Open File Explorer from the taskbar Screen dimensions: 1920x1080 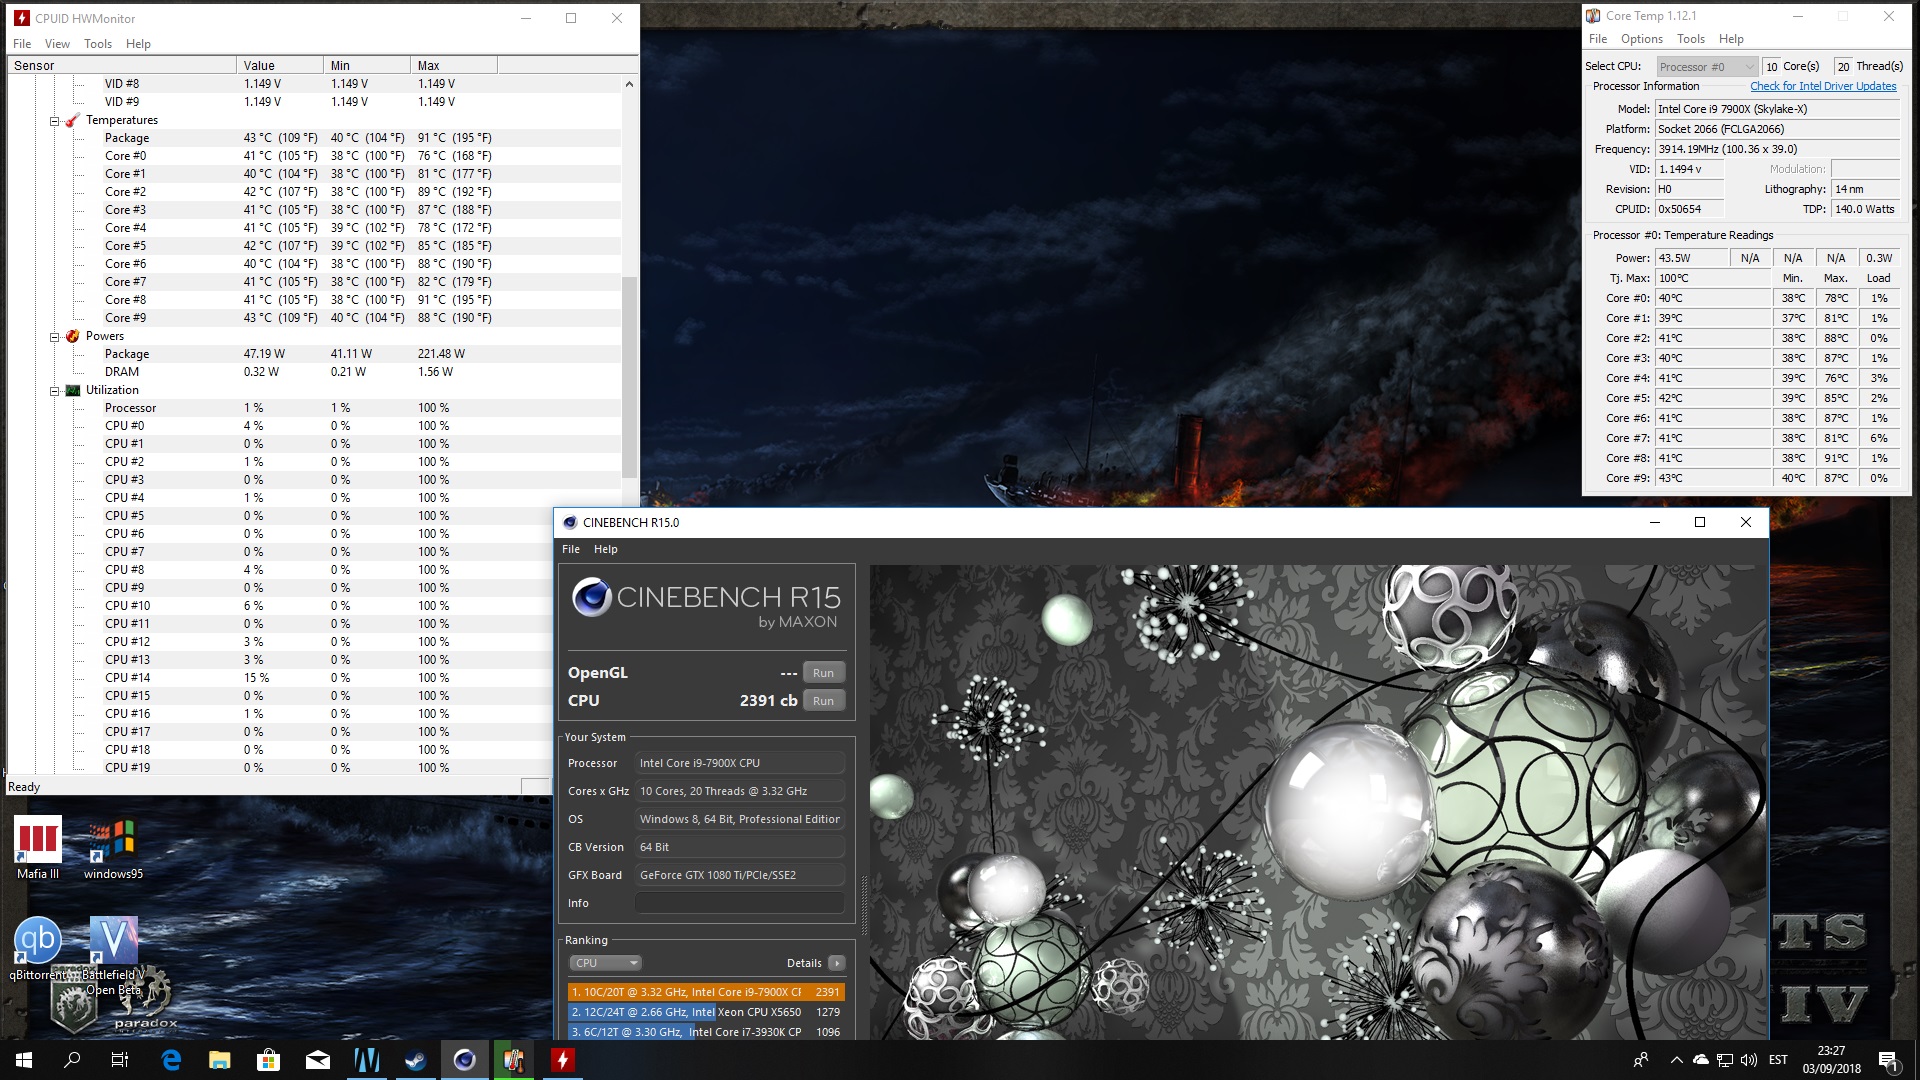point(220,1060)
